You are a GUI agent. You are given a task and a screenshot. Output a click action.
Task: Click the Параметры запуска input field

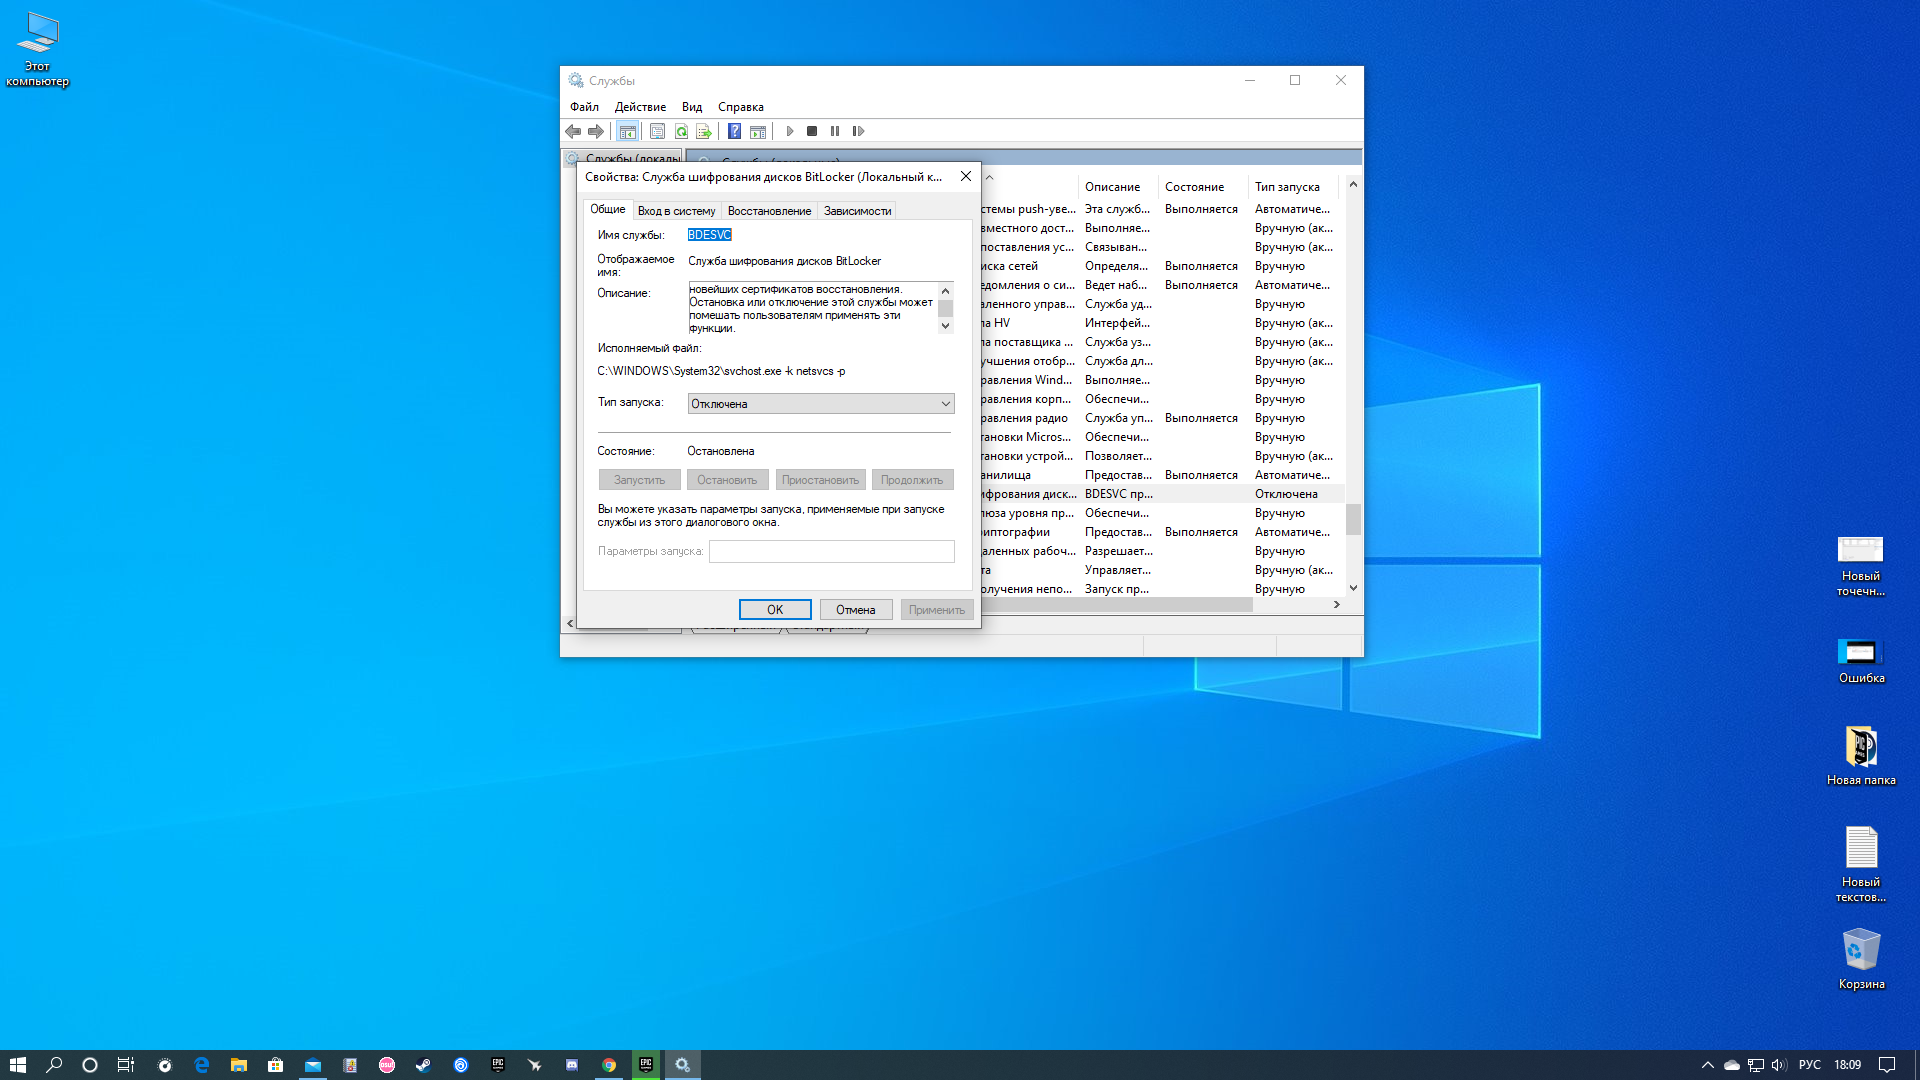pyautogui.click(x=832, y=551)
